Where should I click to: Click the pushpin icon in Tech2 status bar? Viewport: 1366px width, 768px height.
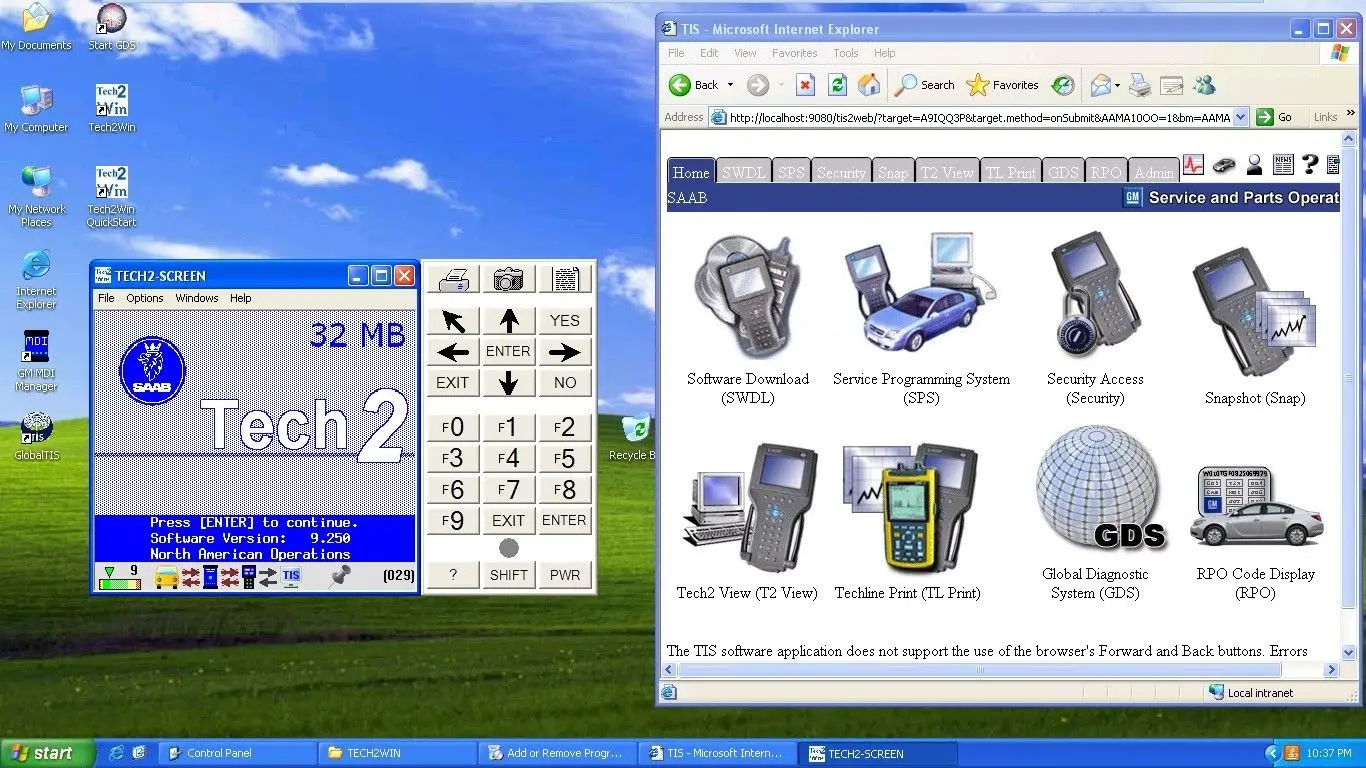tap(341, 576)
